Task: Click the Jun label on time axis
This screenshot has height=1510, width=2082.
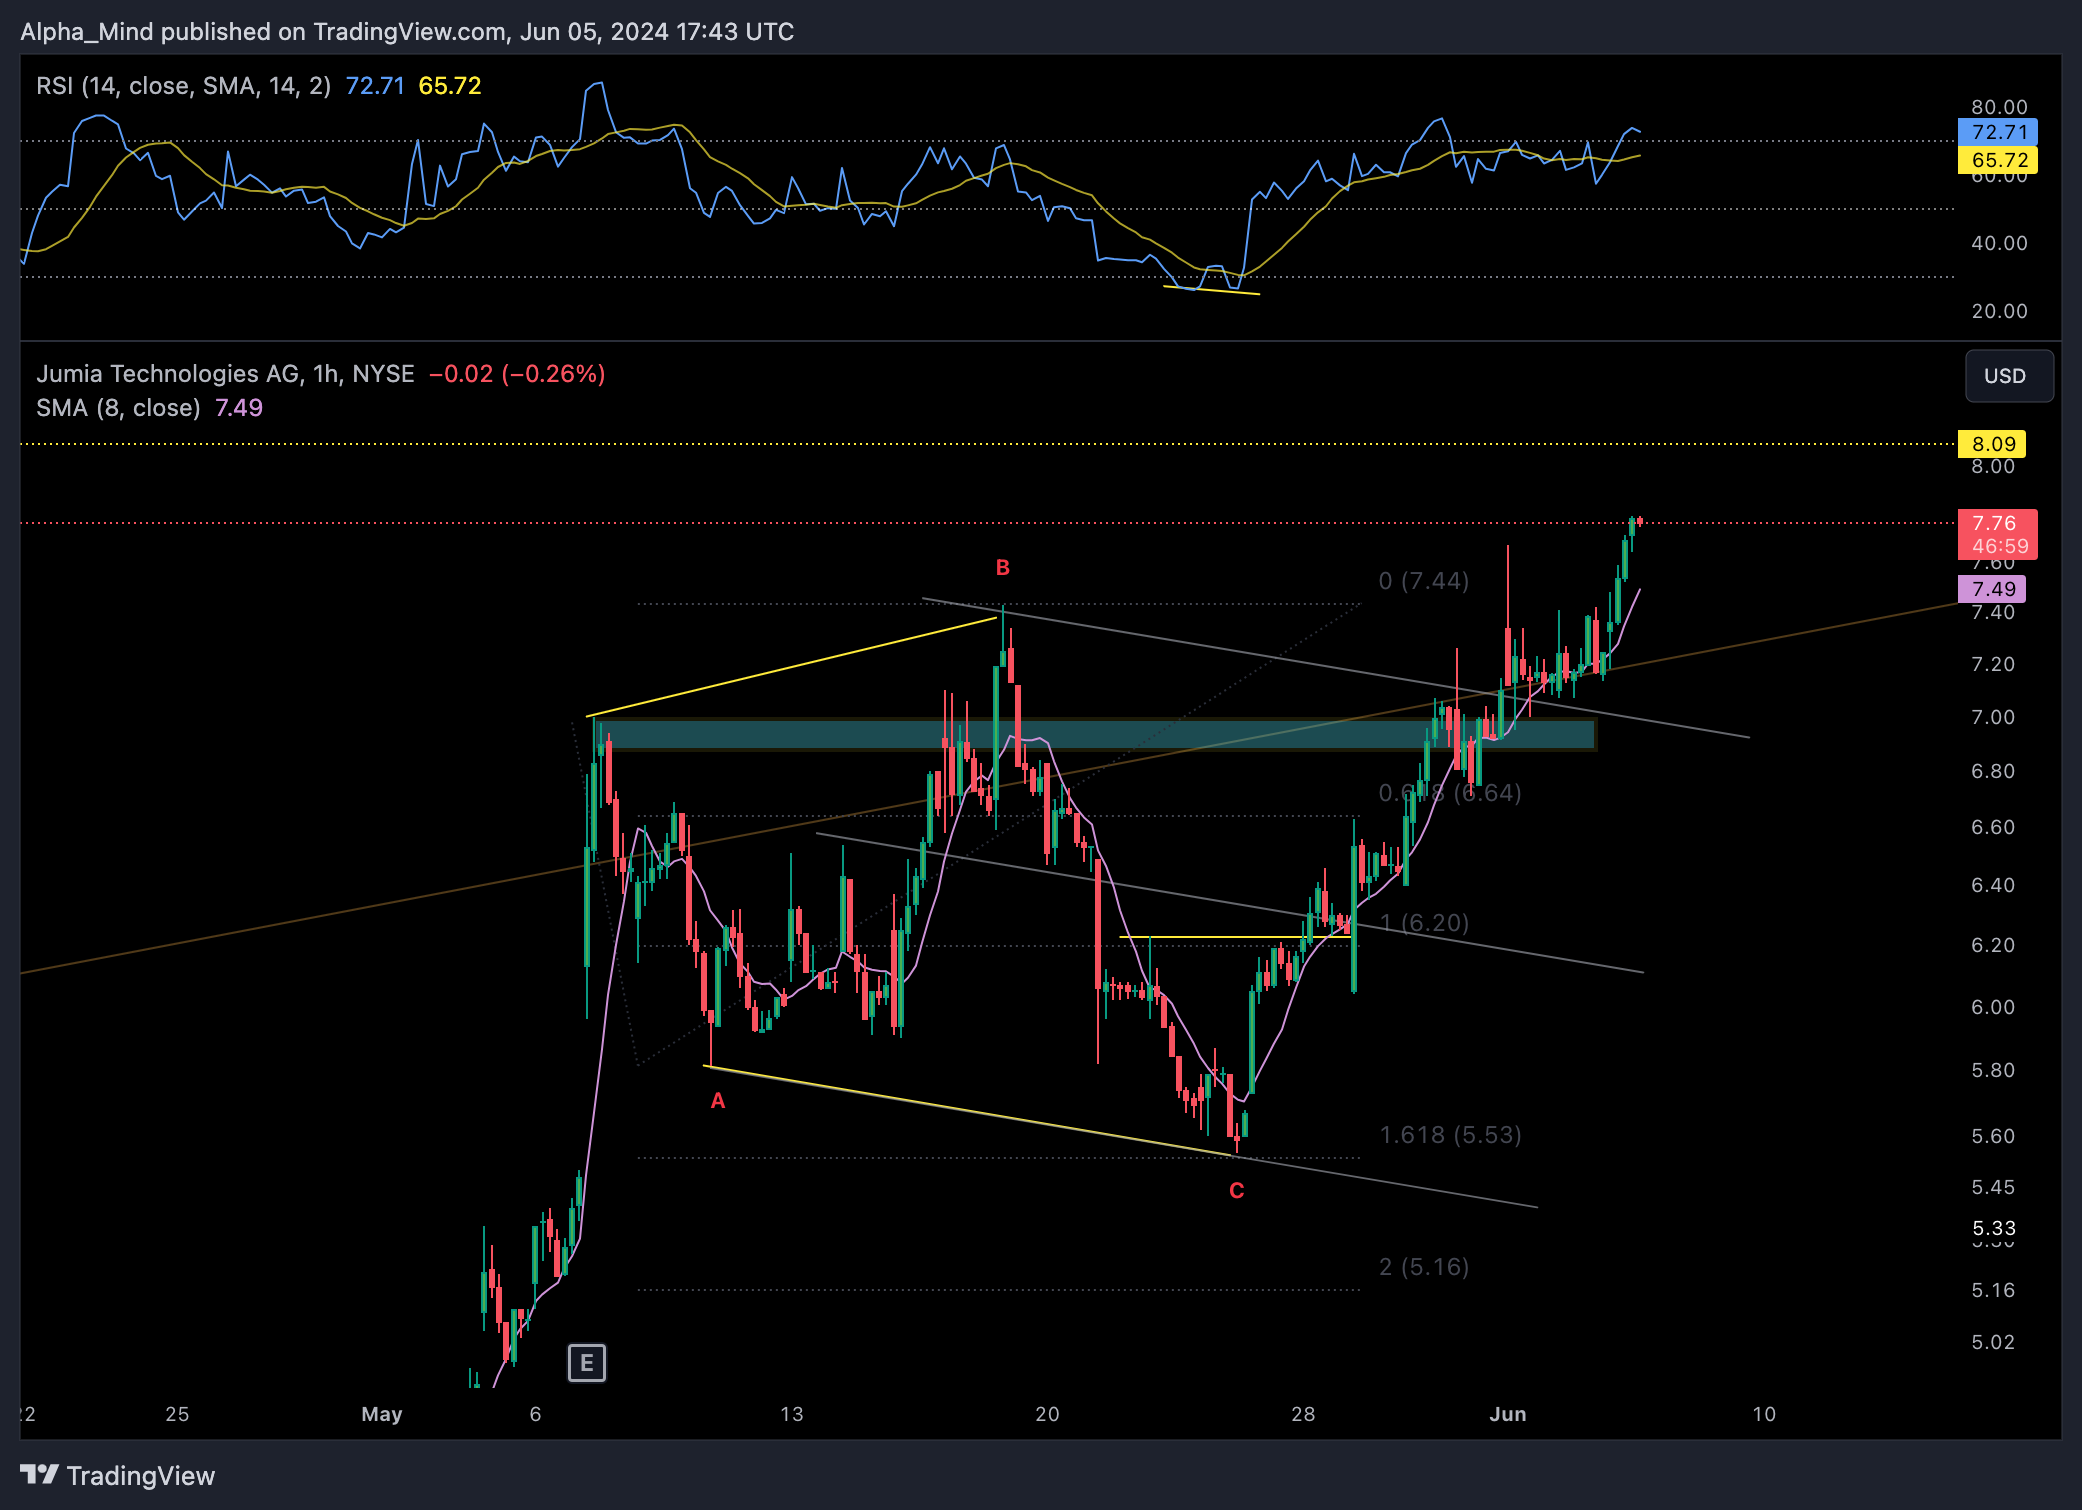Action: click(1508, 1414)
